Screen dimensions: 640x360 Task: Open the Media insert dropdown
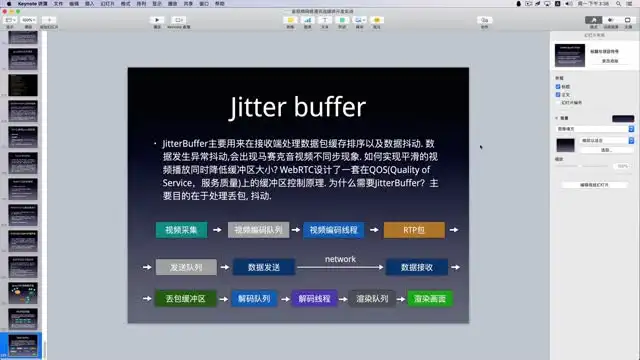tap(359, 20)
